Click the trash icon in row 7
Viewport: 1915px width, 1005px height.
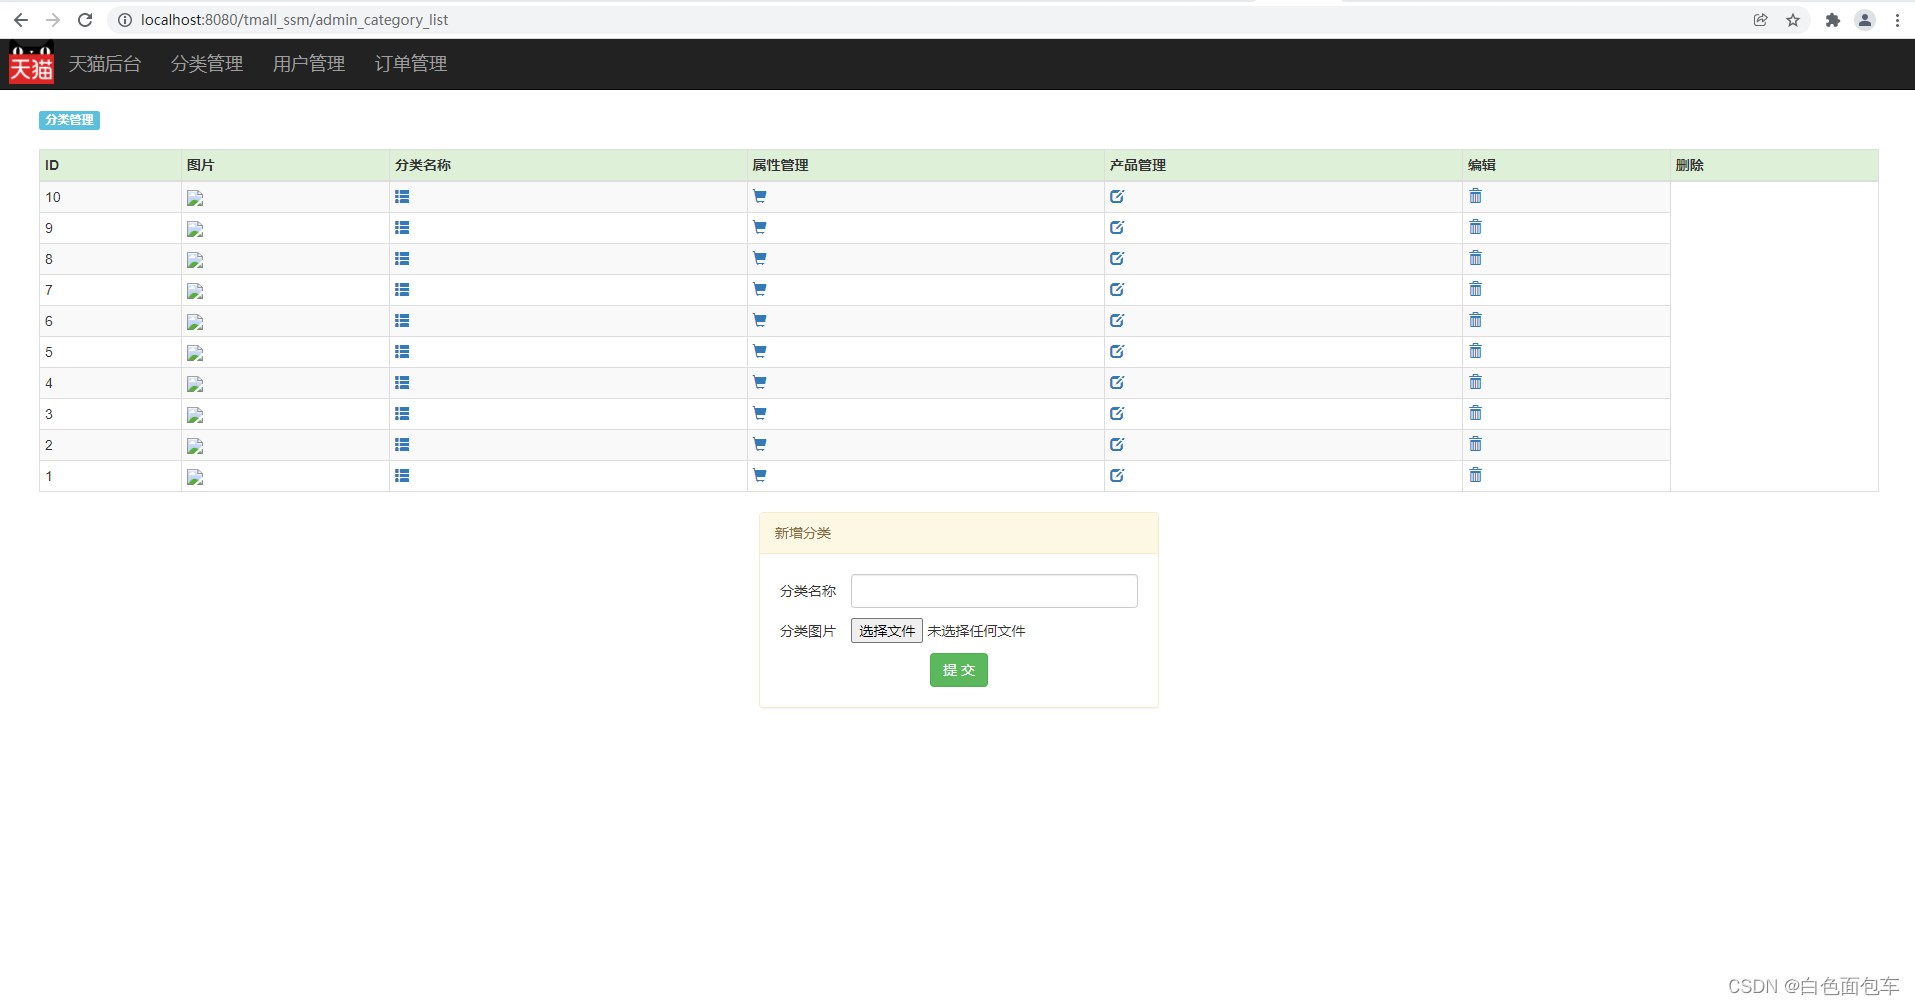pos(1475,289)
